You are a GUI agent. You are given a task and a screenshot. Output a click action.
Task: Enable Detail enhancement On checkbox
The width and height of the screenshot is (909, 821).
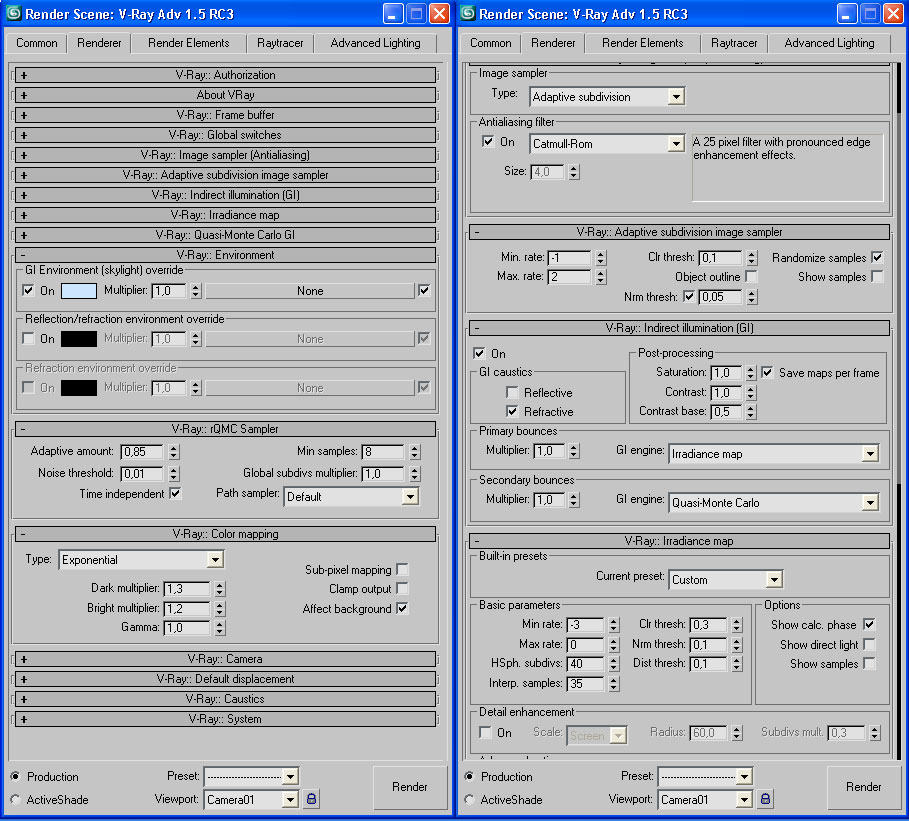(485, 732)
